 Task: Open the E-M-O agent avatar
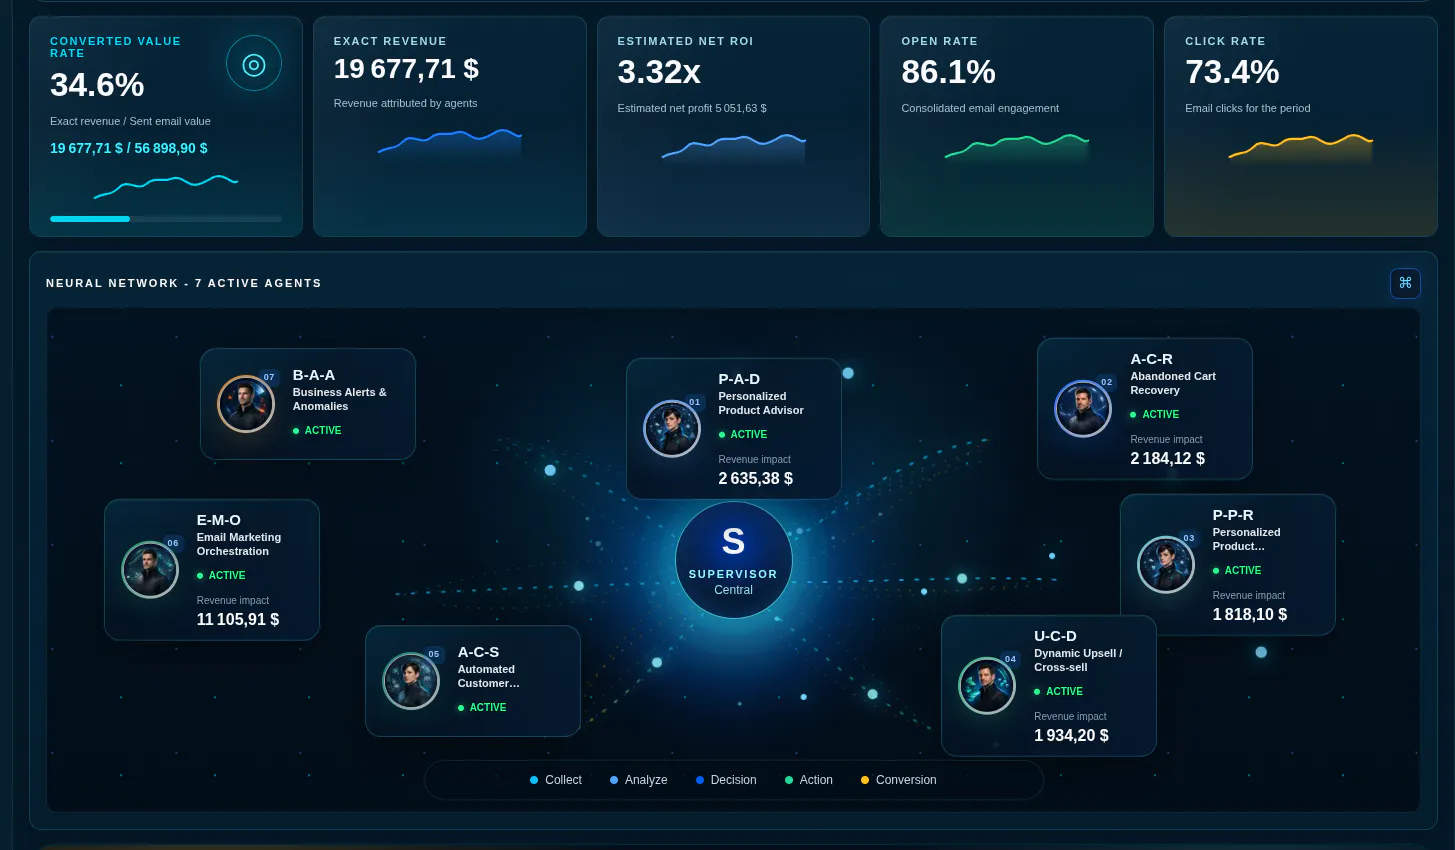click(150, 569)
